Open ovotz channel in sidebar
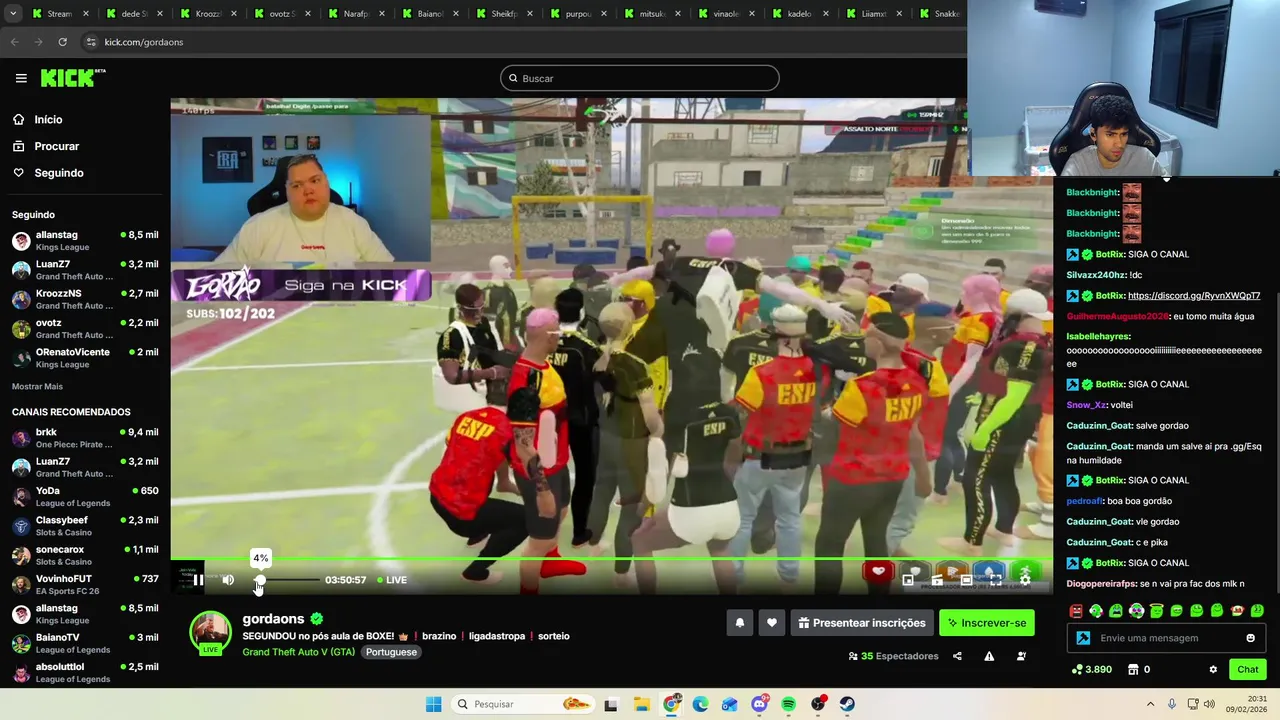The image size is (1280, 720). [x=85, y=329]
